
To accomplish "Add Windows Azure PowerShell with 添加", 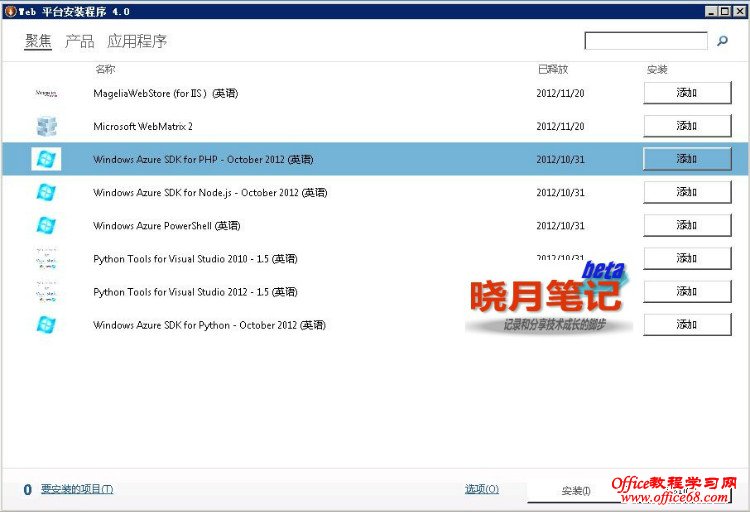I will tap(687, 225).
